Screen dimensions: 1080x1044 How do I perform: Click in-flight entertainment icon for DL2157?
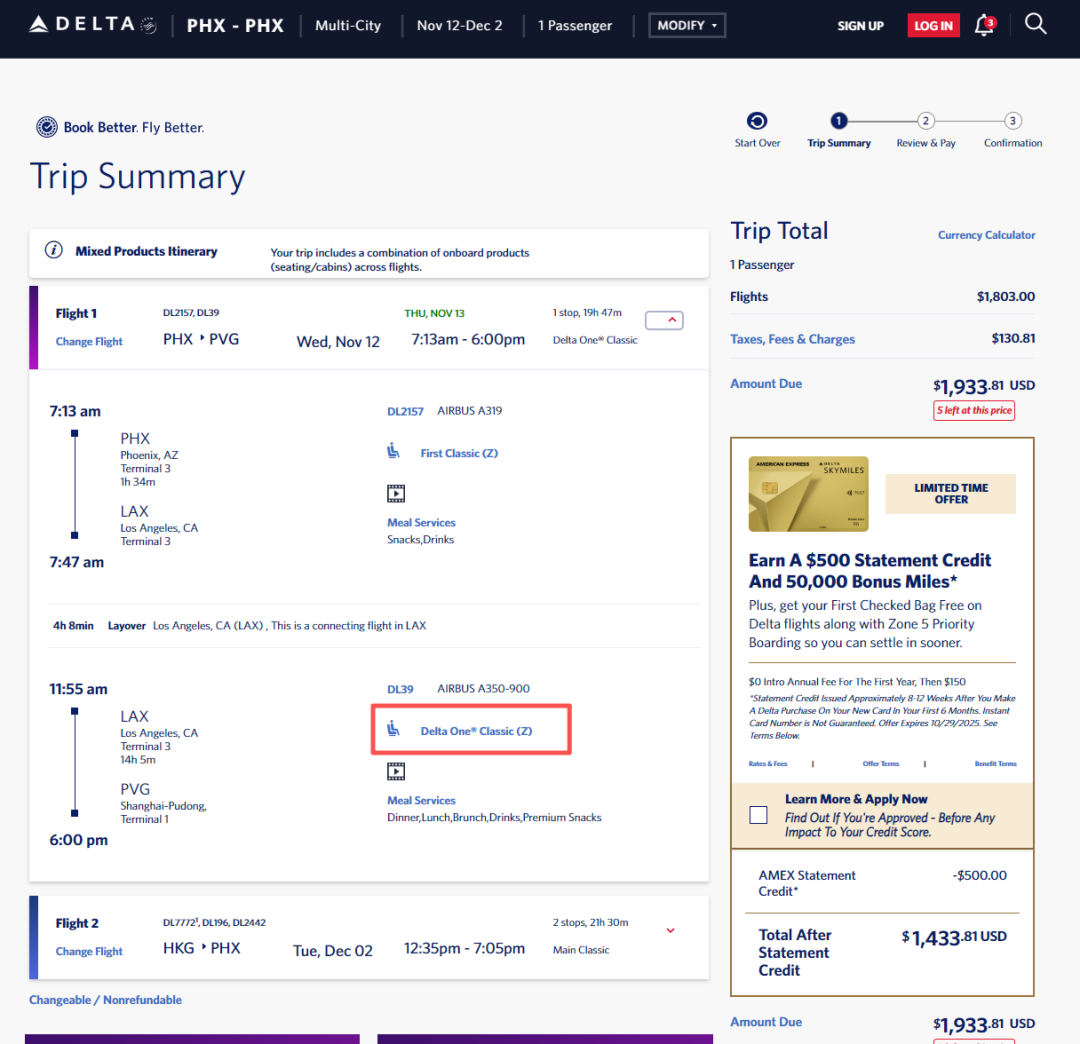click(396, 493)
